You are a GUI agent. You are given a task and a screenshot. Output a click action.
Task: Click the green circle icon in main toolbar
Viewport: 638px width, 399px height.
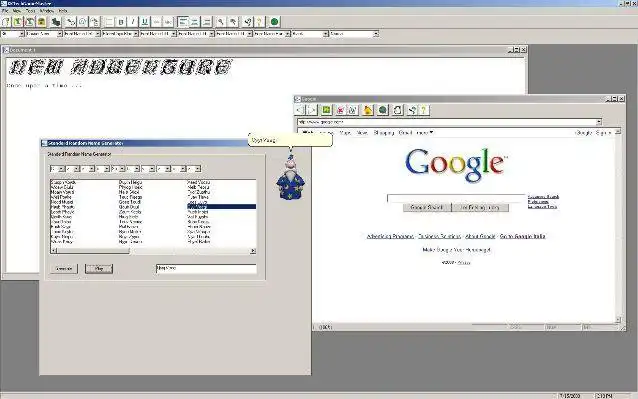275,22
